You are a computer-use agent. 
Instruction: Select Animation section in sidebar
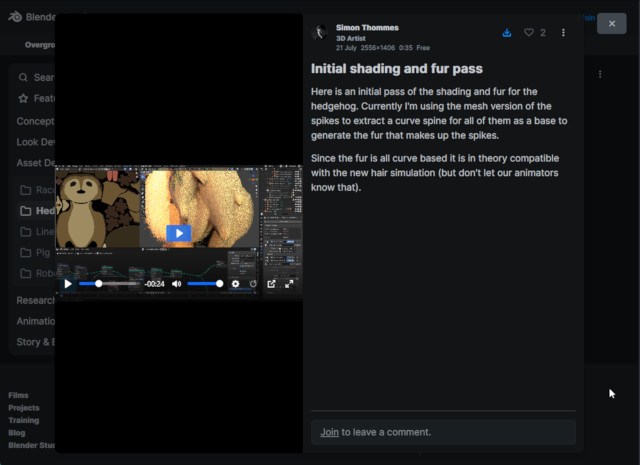click(x=36, y=321)
